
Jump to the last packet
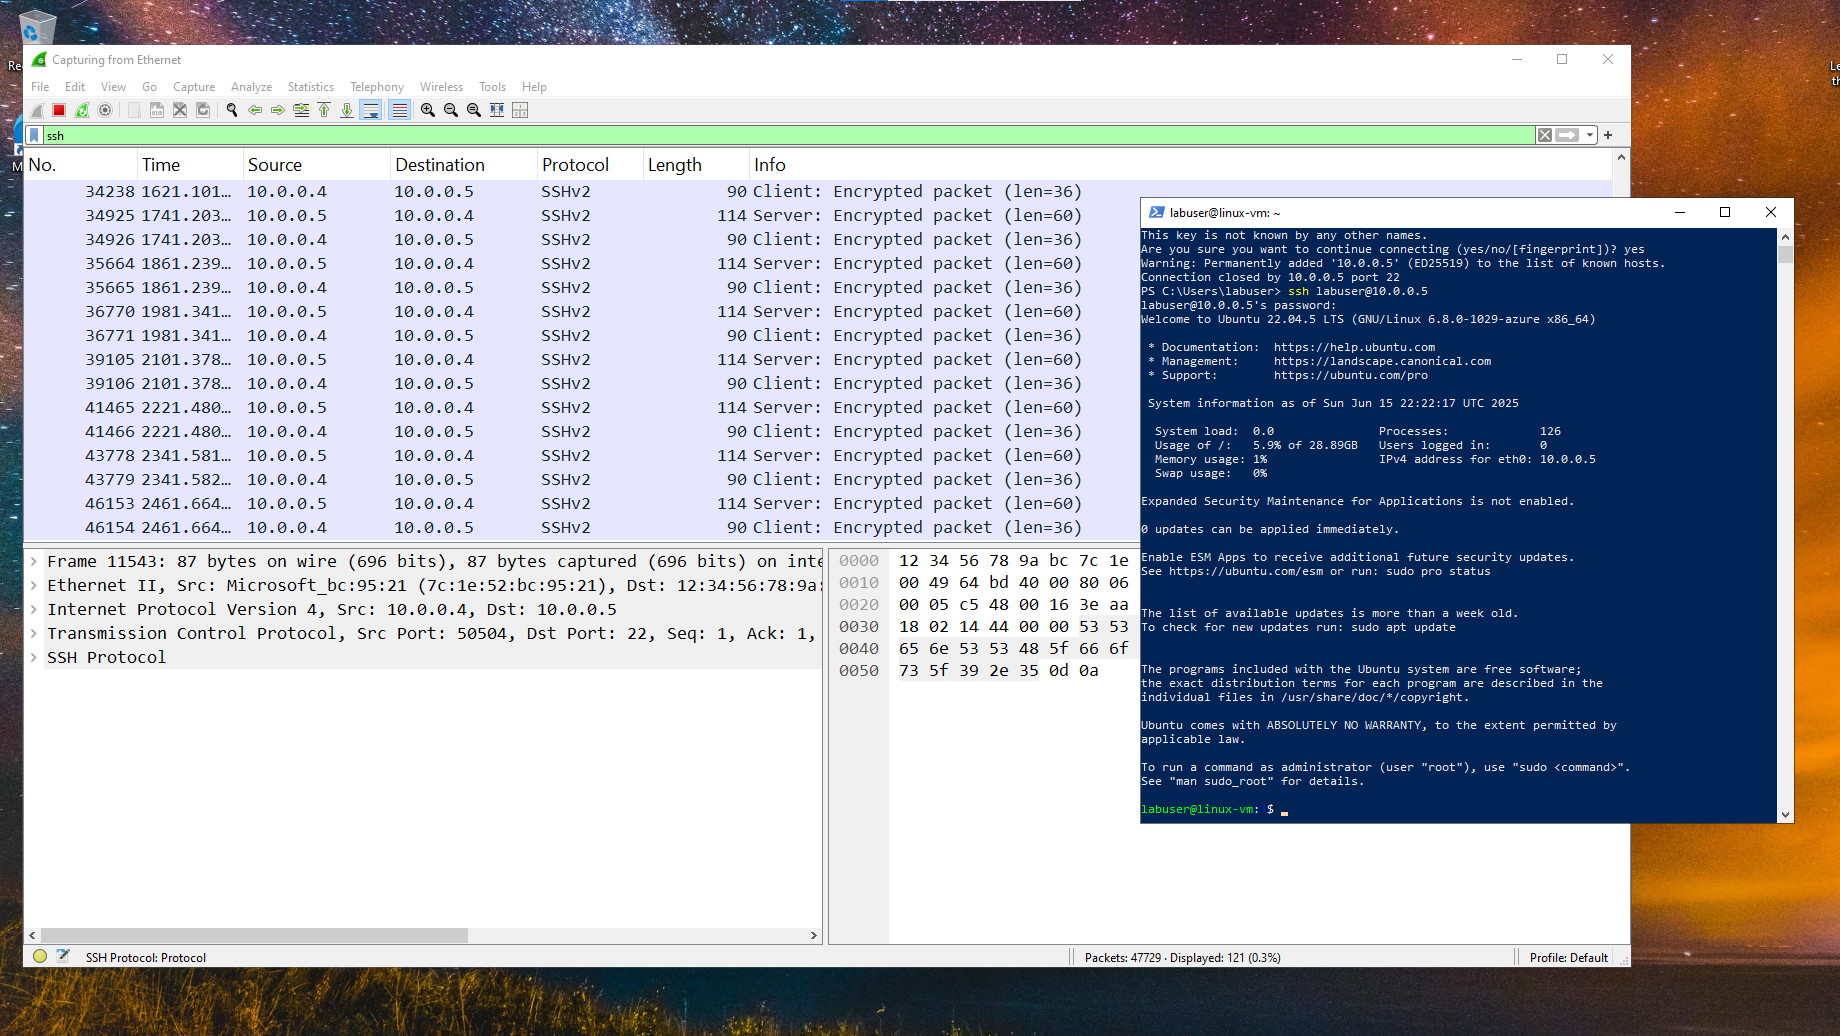click(347, 110)
